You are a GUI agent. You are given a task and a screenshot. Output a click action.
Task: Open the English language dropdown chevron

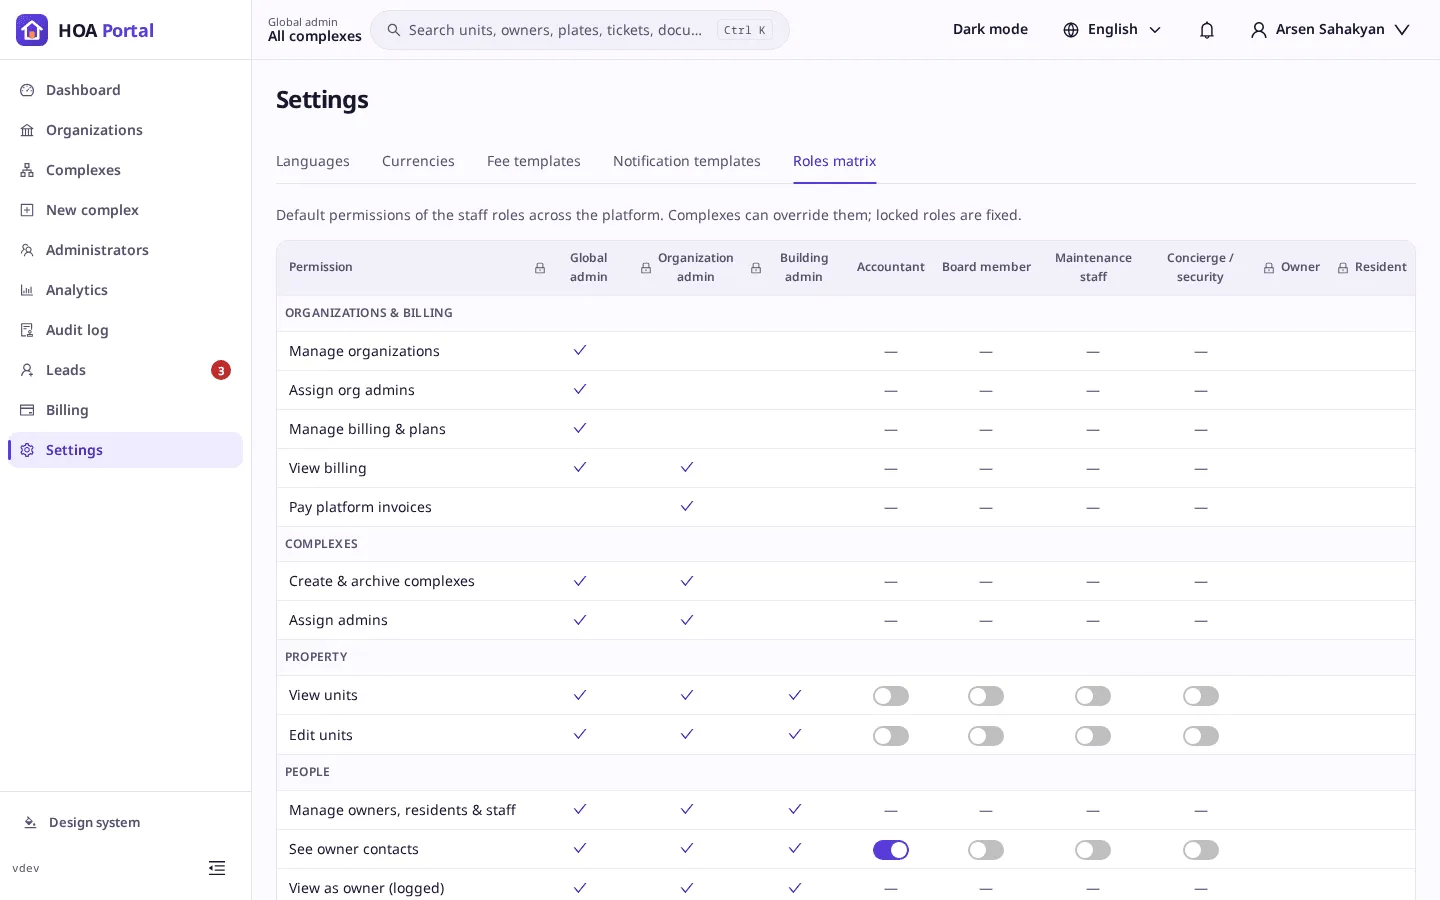click(1155, 30)
